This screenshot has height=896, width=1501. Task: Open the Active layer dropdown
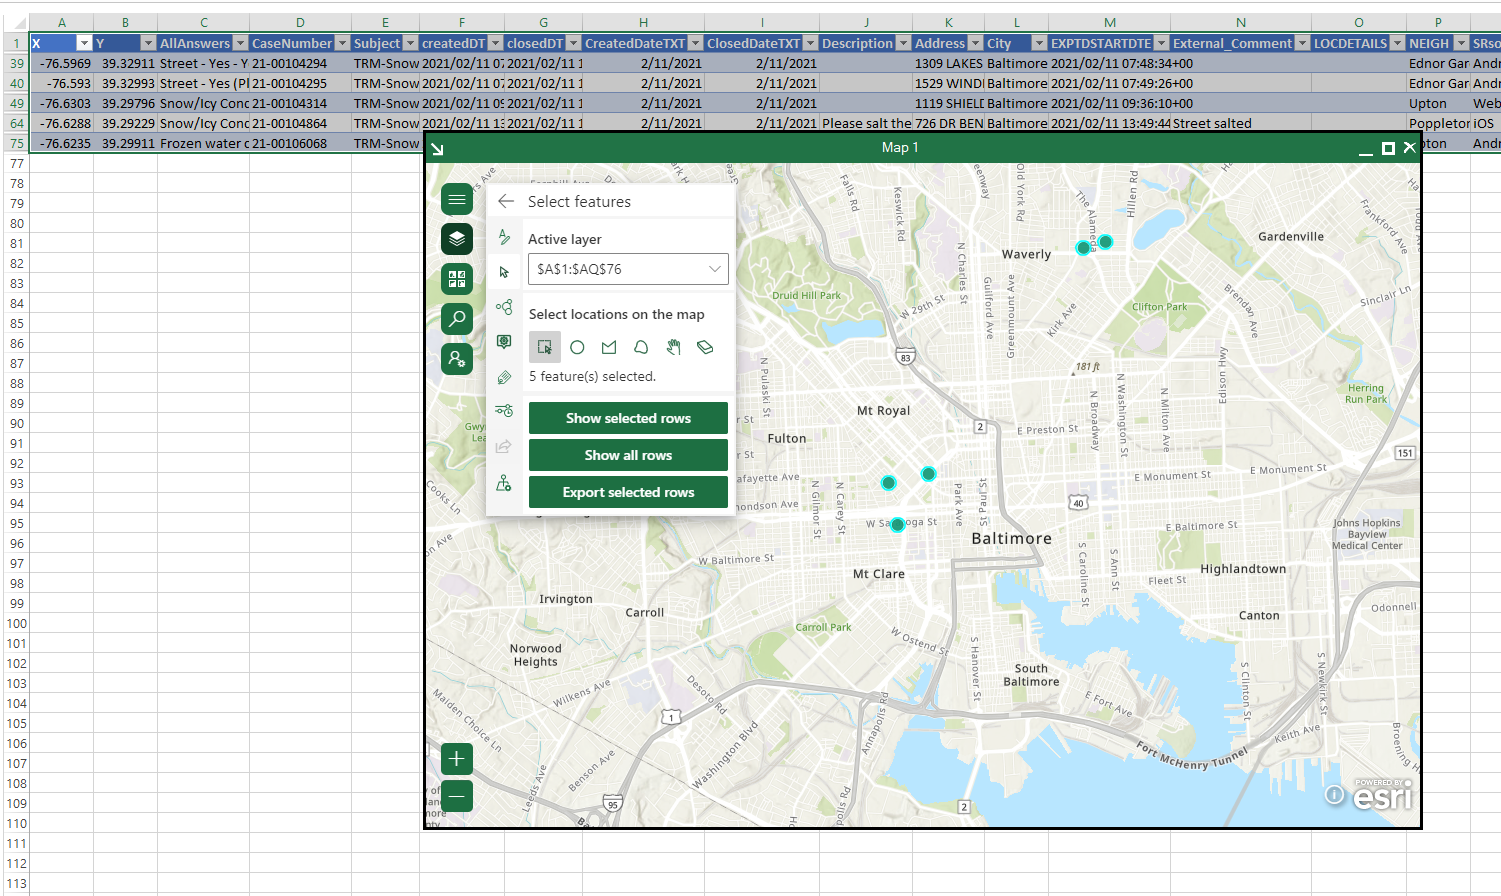click(x=714, y=269)
